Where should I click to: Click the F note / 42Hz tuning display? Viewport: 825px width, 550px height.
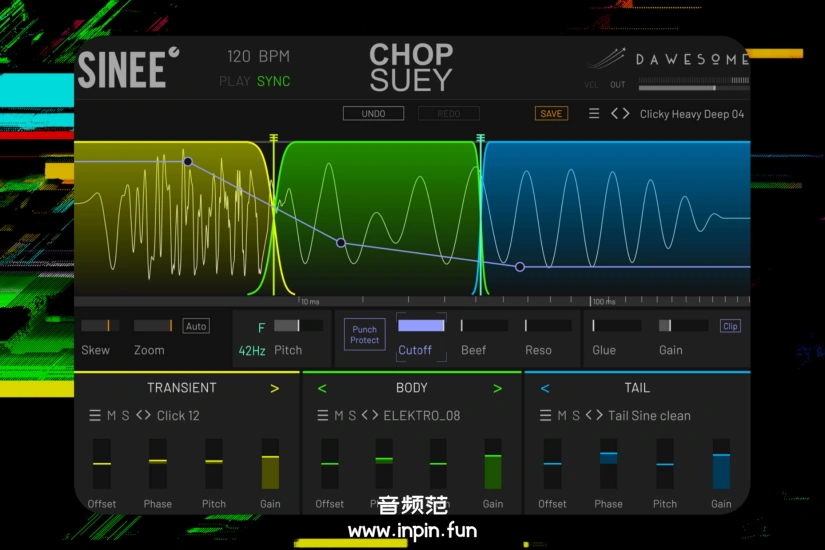253,339
